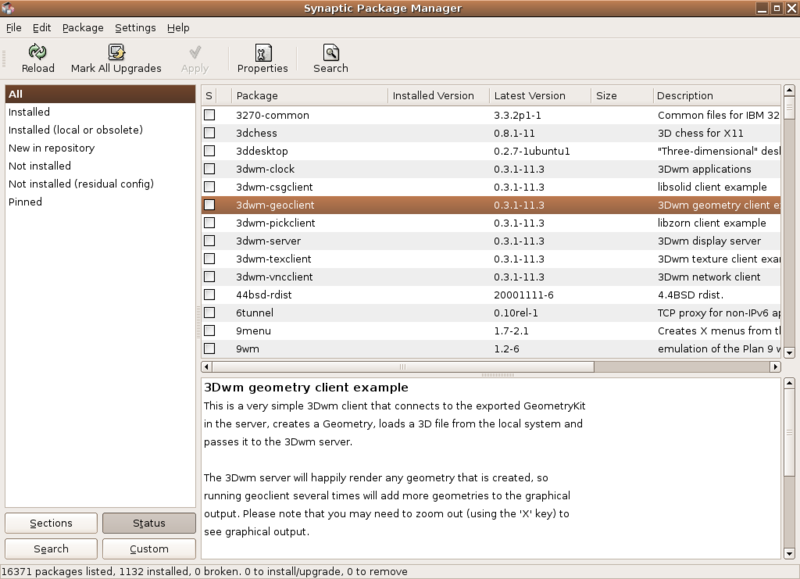
Task: Click the Apply checkmark icon
Action: pos(195,52)
